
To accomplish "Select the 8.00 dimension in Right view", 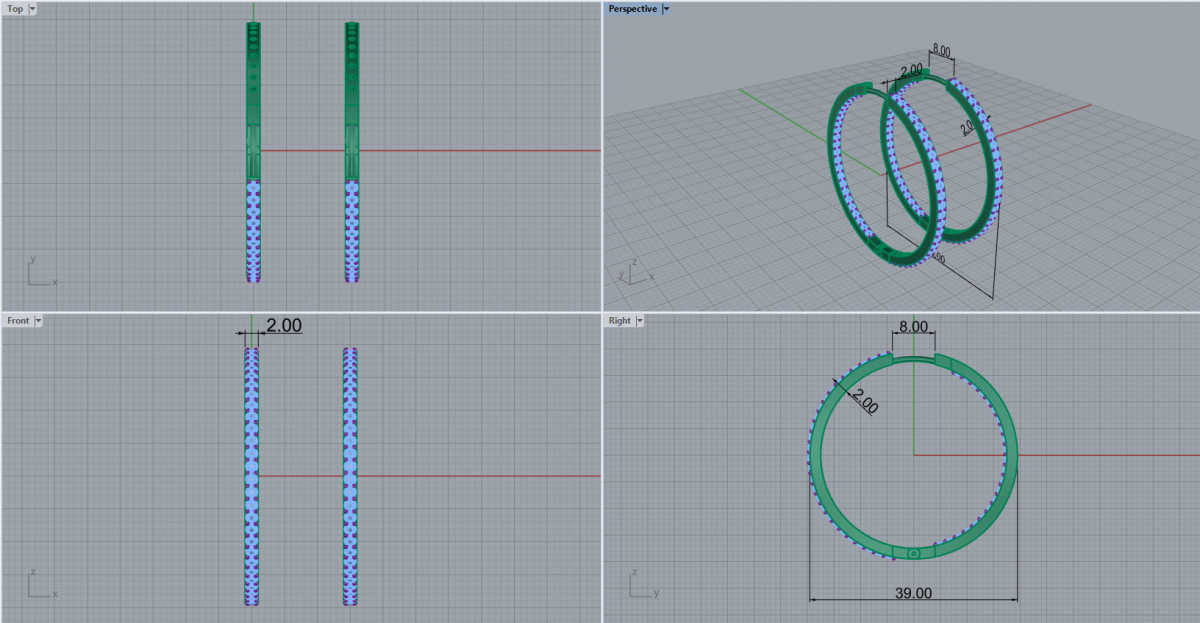I will pyautogui.click(x=913, y=327).
